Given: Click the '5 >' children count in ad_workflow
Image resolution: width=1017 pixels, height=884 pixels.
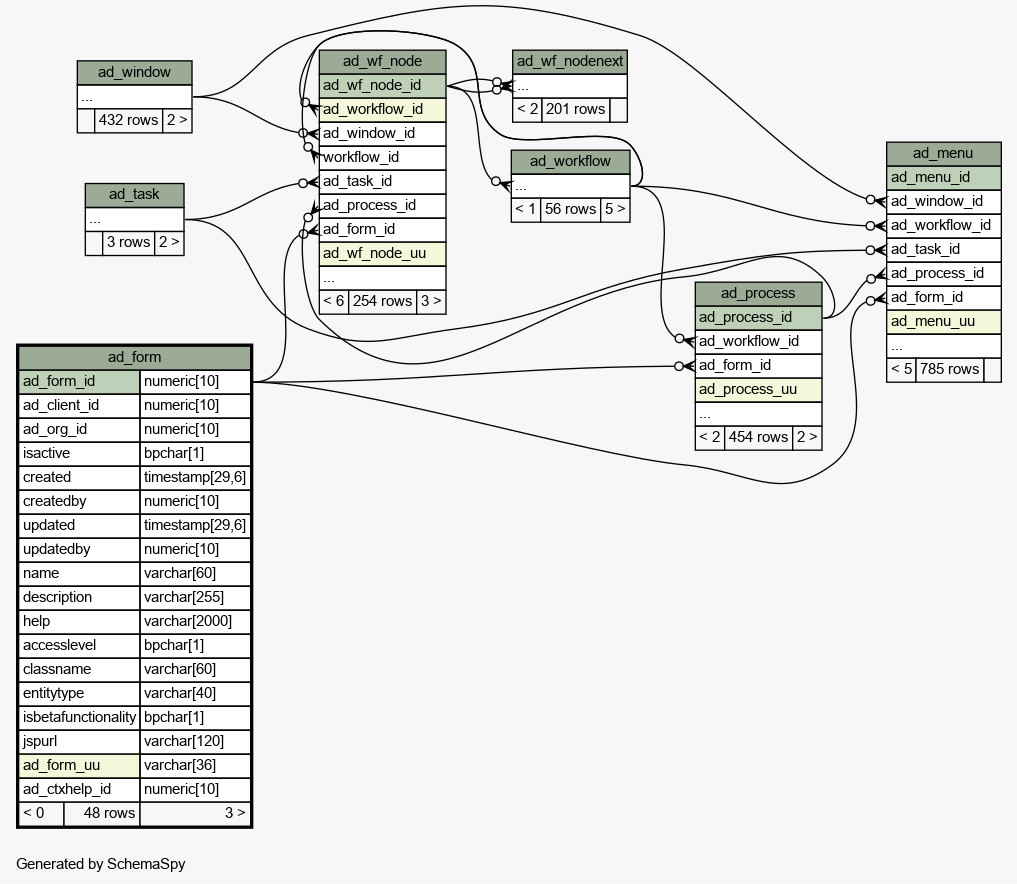Looking at the screenshot, I should [615, 209].
